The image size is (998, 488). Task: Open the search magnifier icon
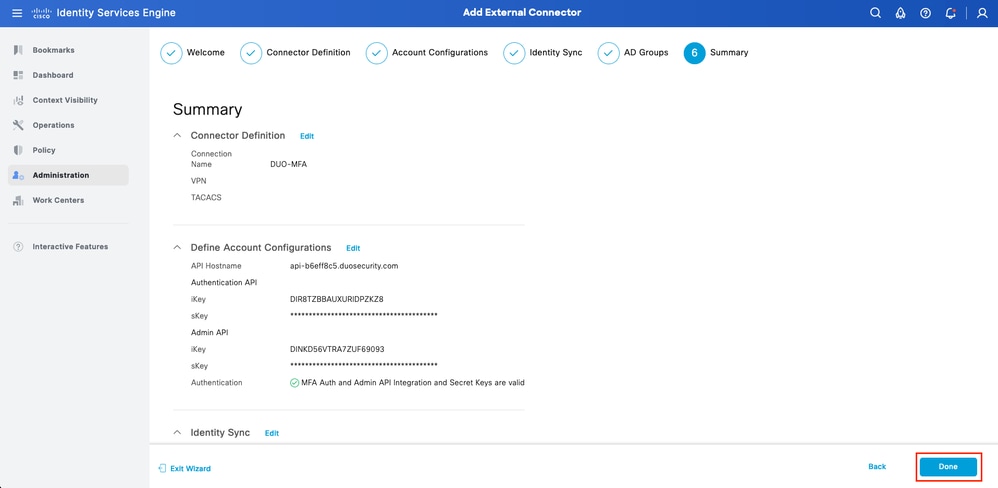pyautogui.click(x=875, y=13)
